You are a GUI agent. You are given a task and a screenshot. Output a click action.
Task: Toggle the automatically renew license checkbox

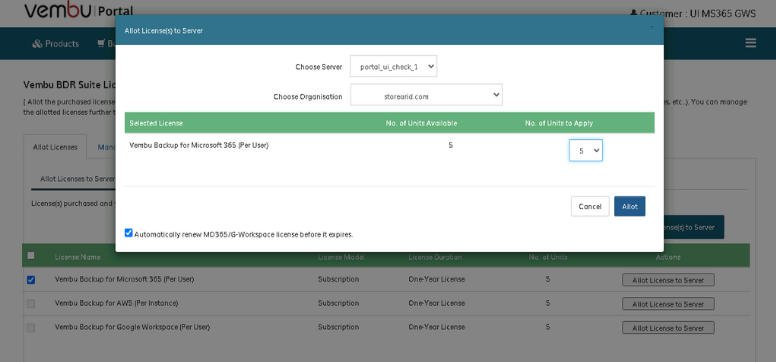pos(129,233)
